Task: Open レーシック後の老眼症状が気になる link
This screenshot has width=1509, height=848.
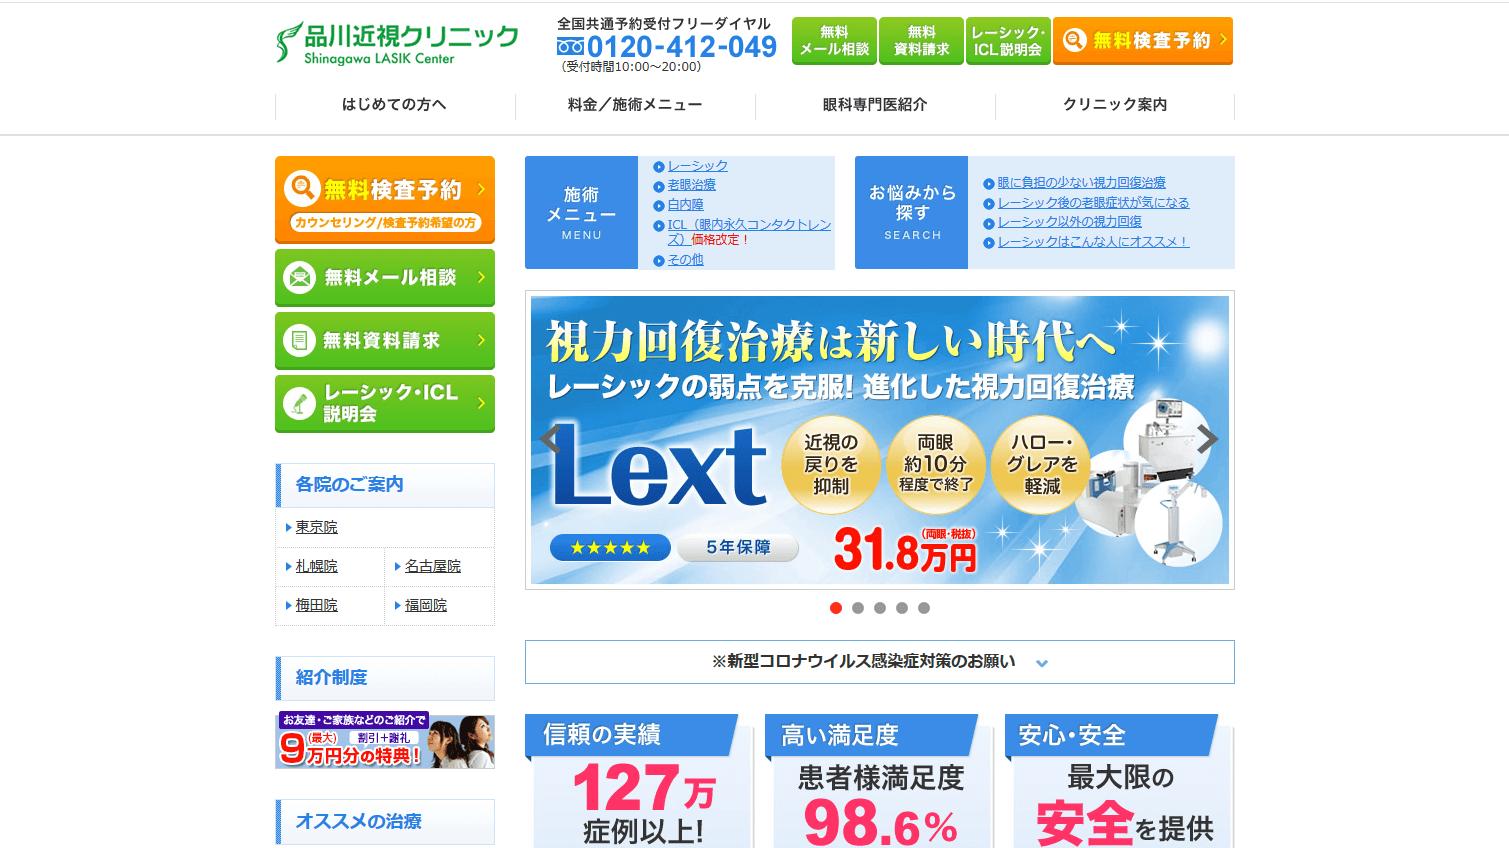Action: [1094, 203]
